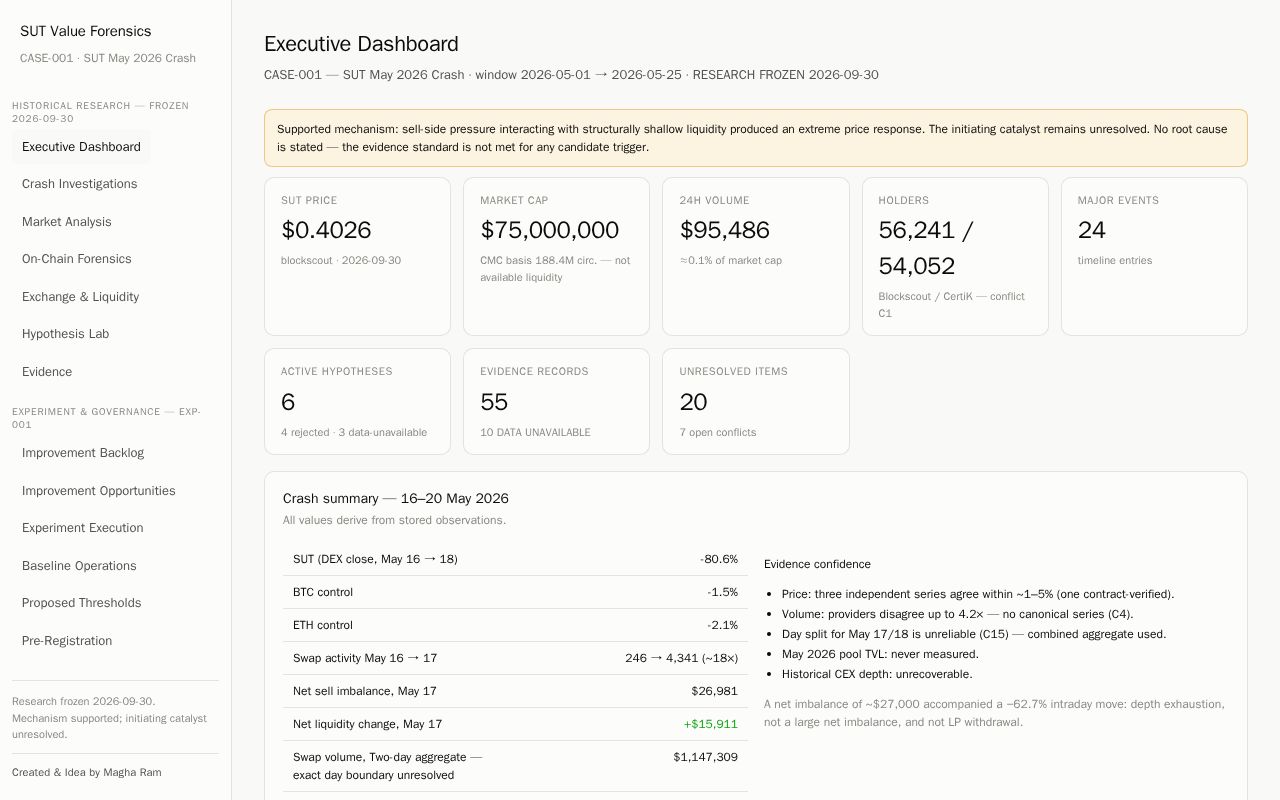Screen dimensions: 1280x800
Task: Open Market Analysis section
Action: [x=66, y=222]
